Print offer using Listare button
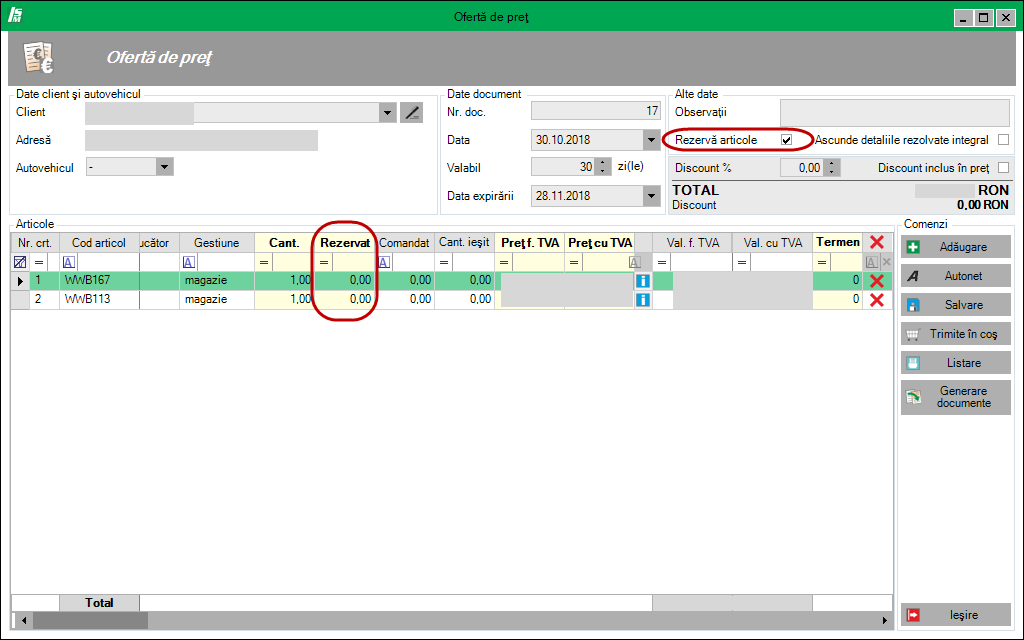 click(x=955, y=363)
